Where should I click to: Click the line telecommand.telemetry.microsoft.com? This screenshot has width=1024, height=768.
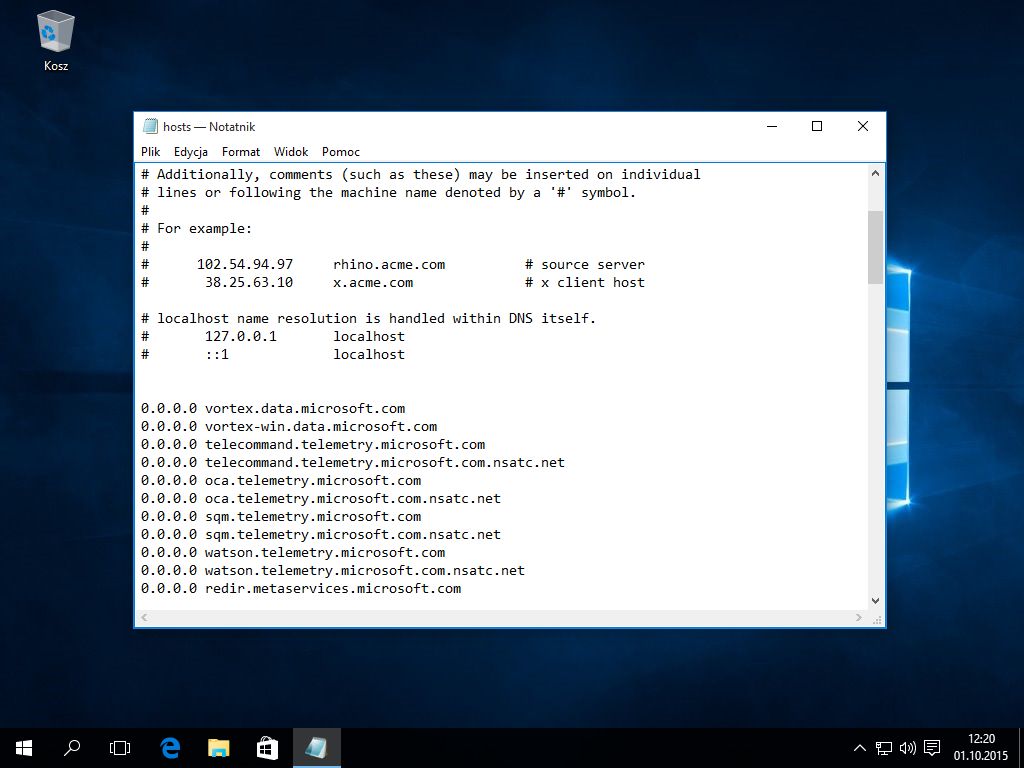(313, 444)
